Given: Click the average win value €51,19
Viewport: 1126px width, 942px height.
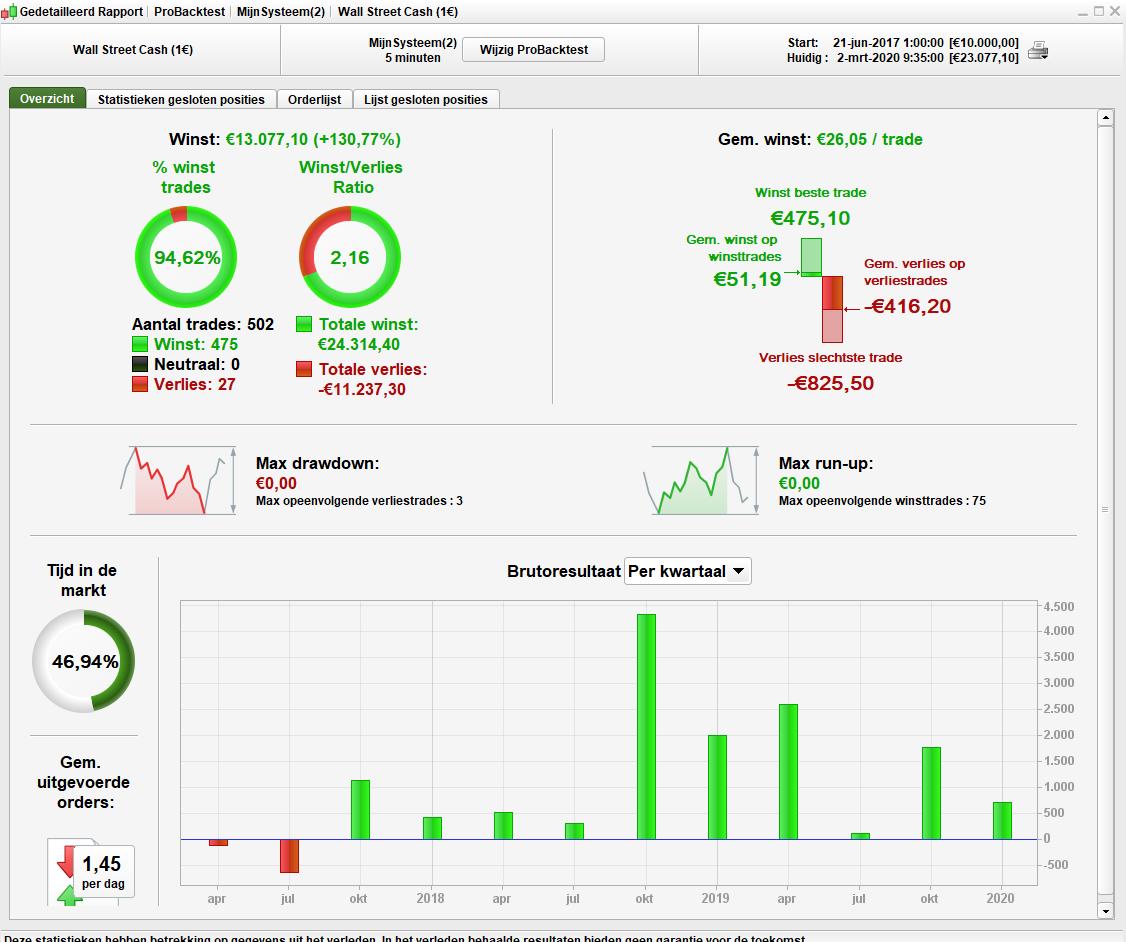Looking at the screenshot, I should click(x=747, y=279).
